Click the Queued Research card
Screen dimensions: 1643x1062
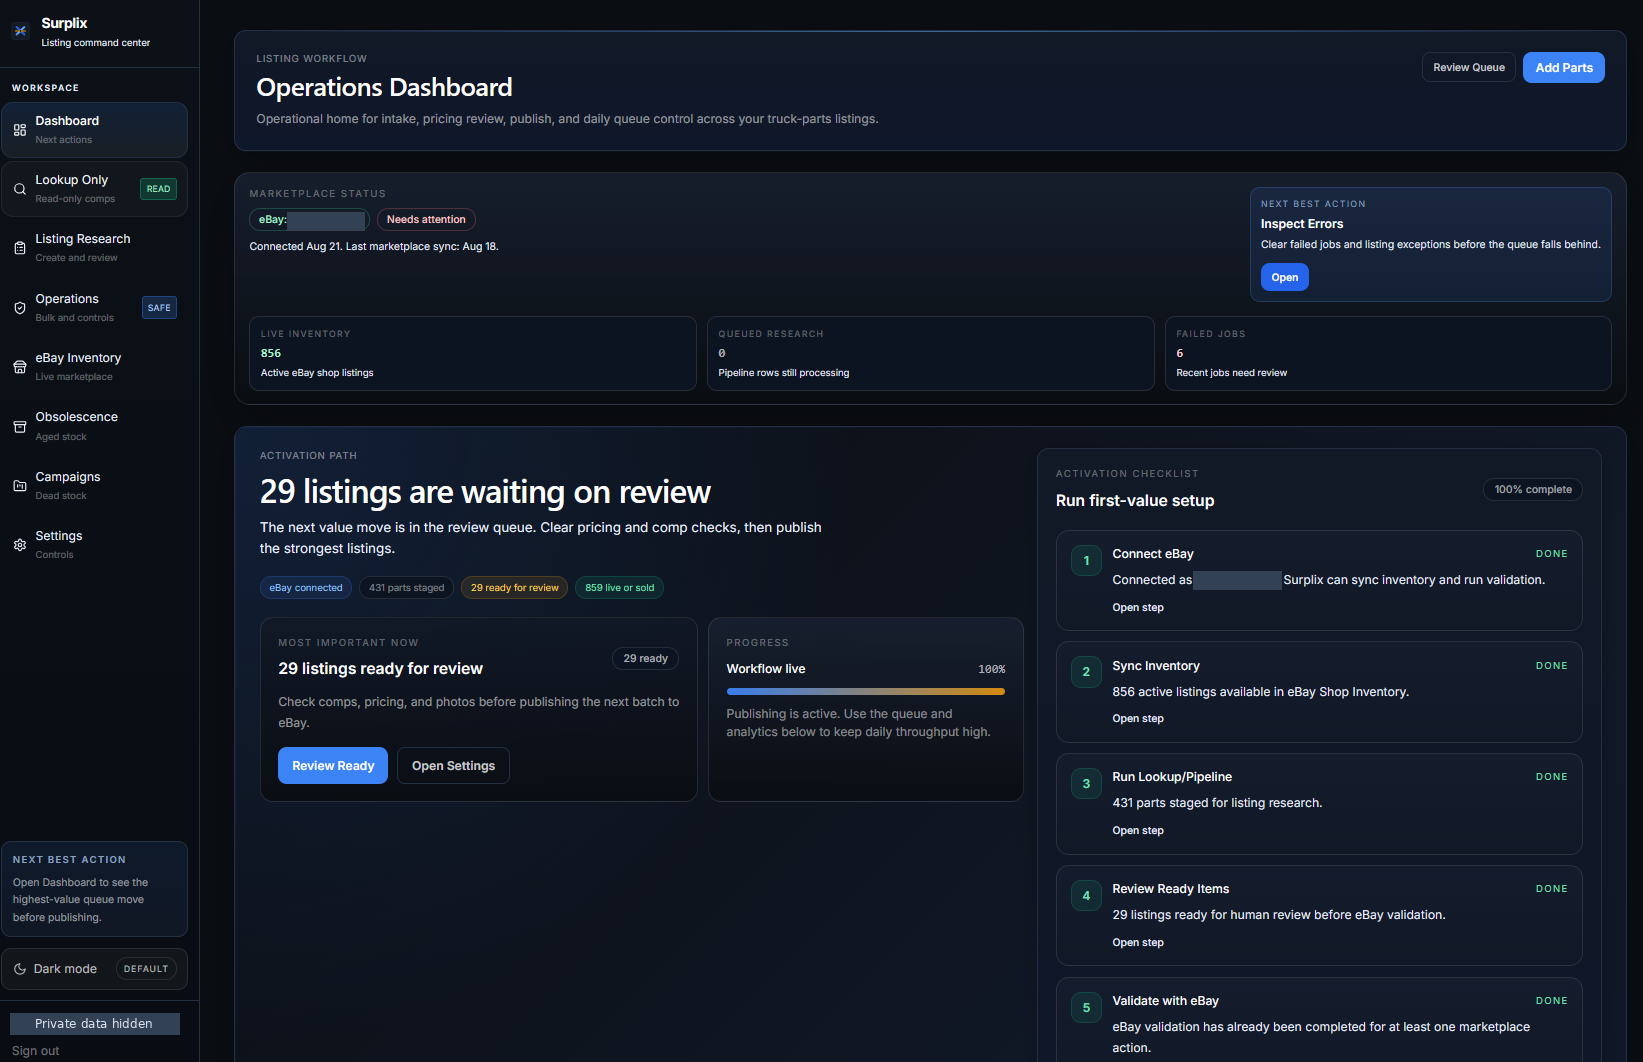[x=930, y=353]
